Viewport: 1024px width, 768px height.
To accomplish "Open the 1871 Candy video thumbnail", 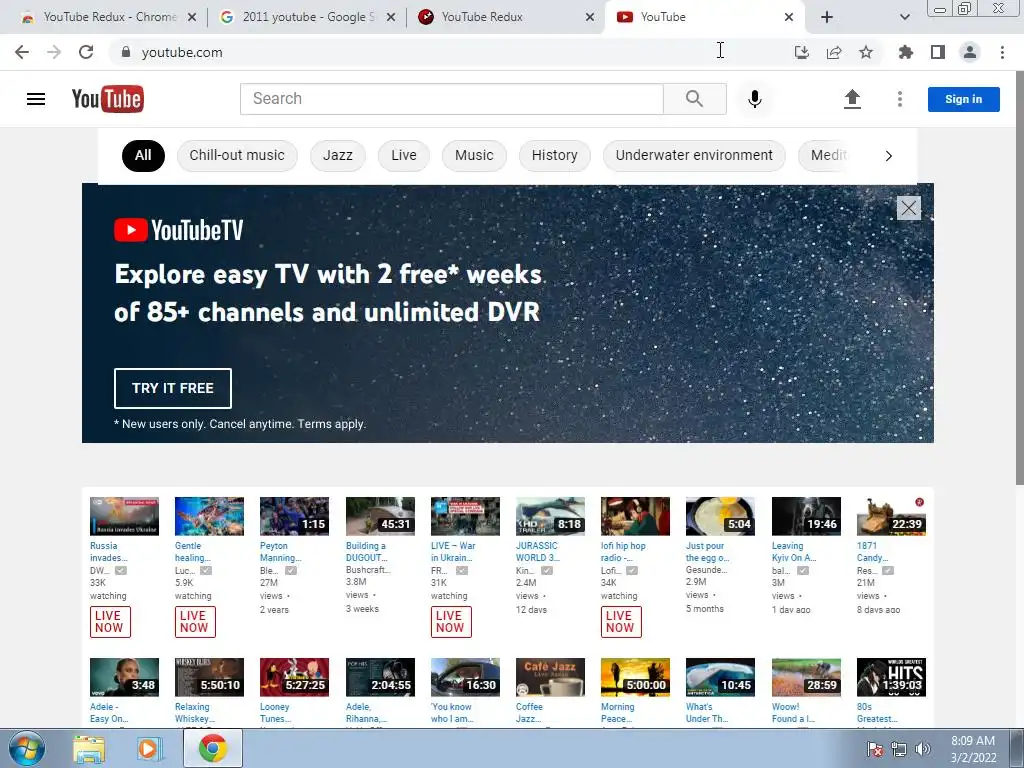I will 891,517.
